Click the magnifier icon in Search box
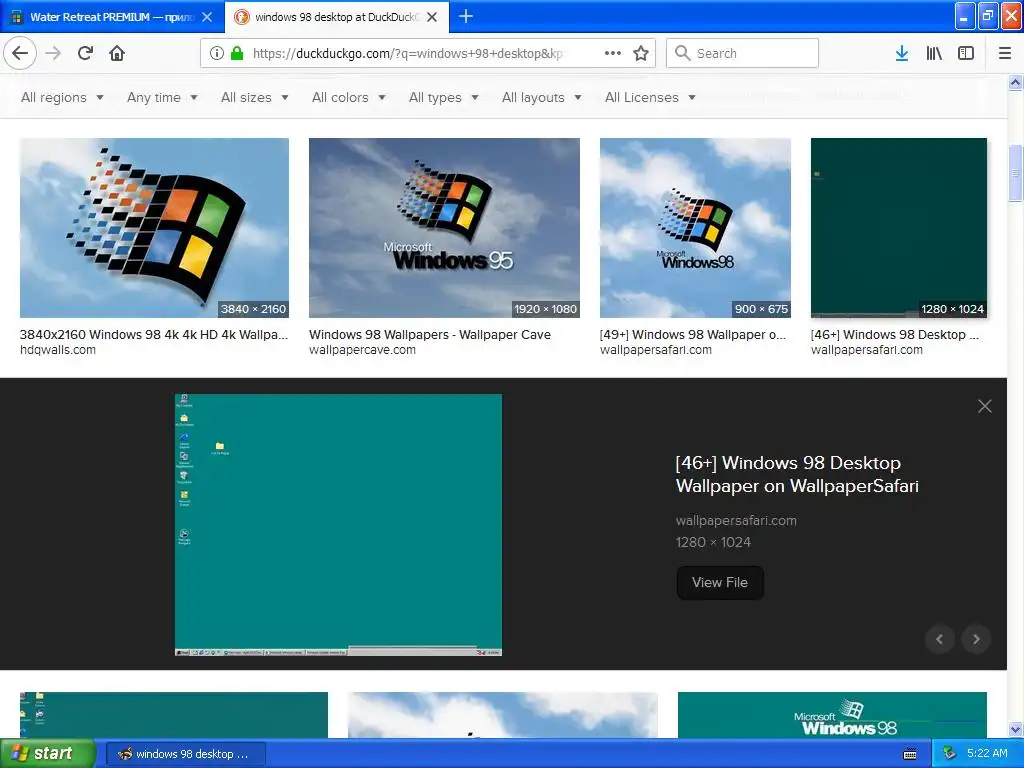 coord(682,53)
